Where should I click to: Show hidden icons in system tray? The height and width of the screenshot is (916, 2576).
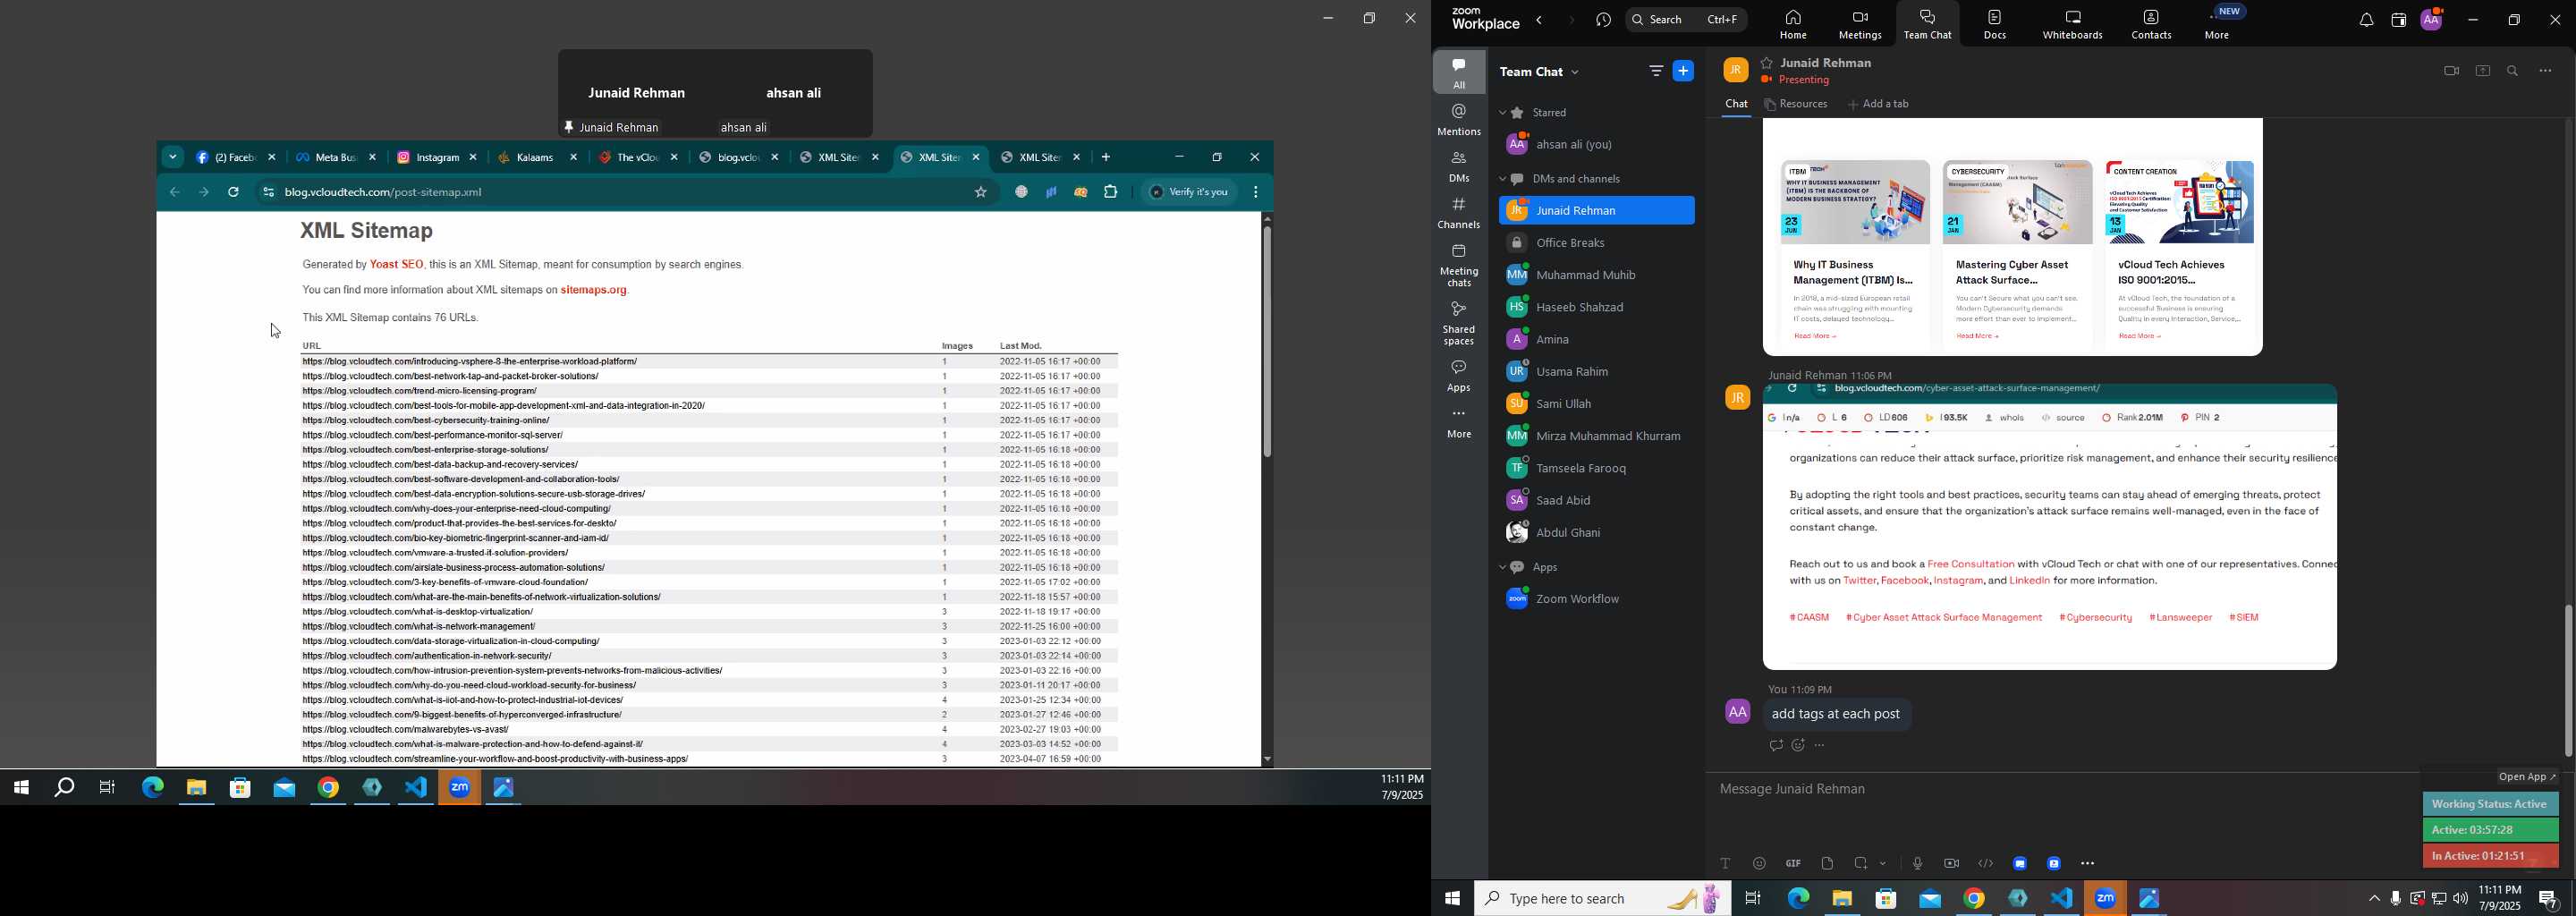2373,899
